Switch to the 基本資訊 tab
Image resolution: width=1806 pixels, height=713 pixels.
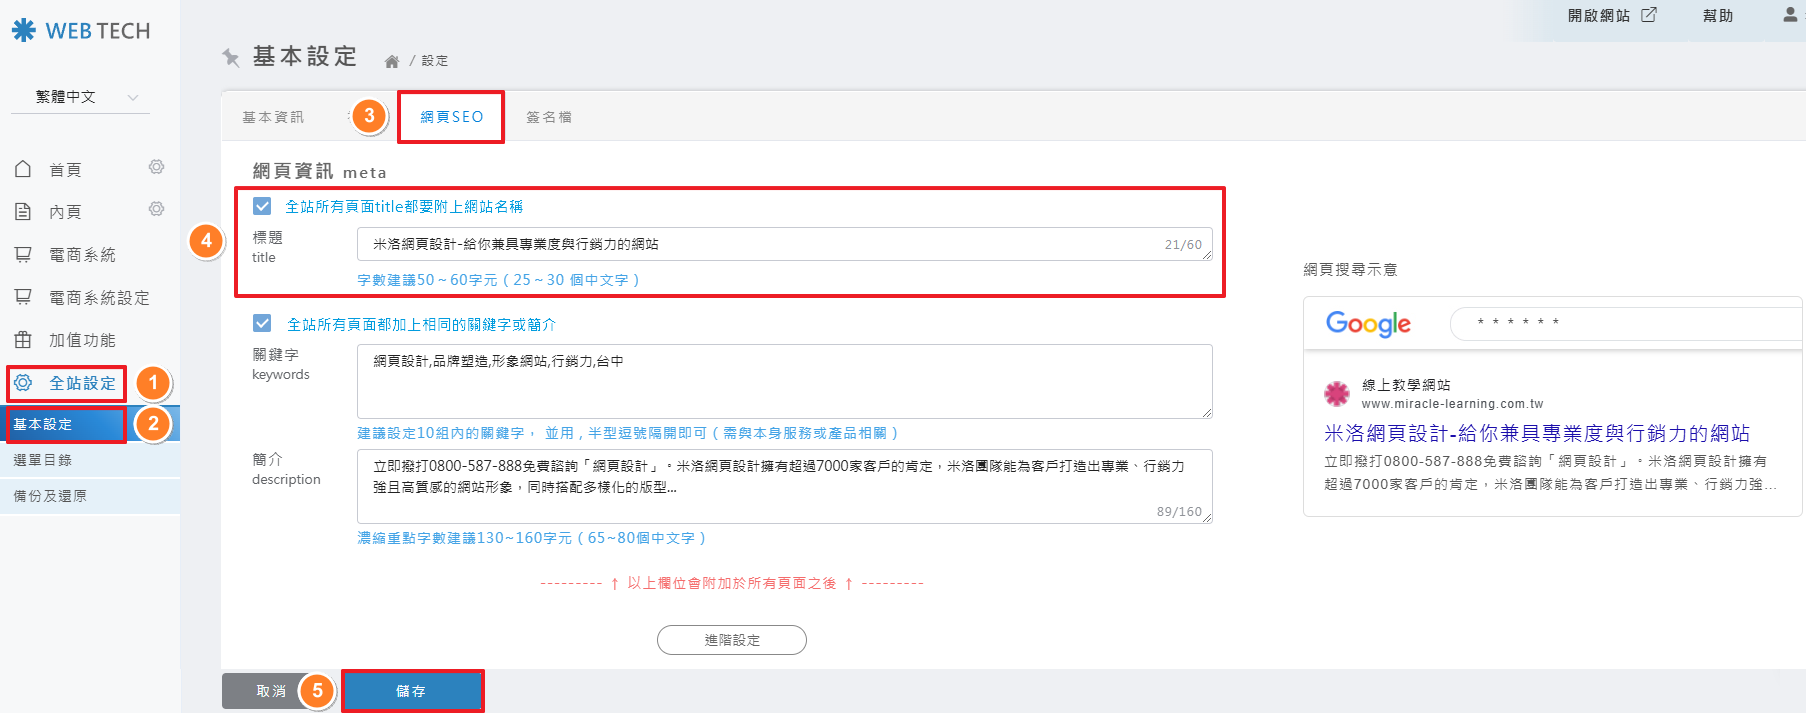click(273, 117)
